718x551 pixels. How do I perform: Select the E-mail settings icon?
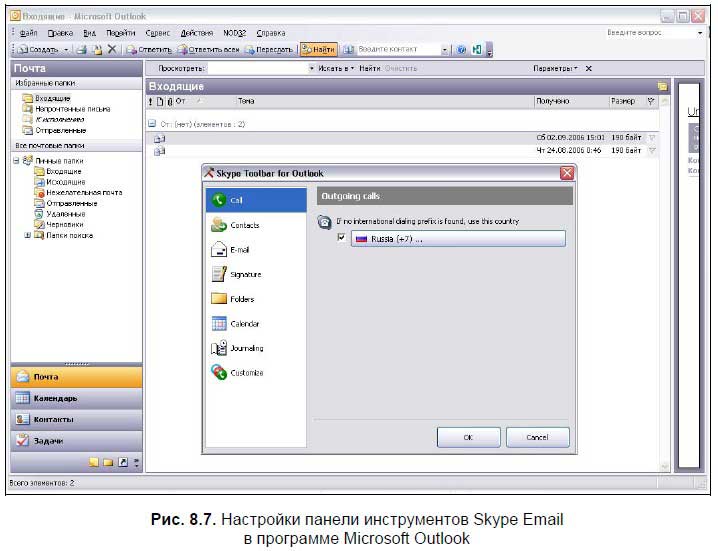pyautogui.click(x=220, y=250)
